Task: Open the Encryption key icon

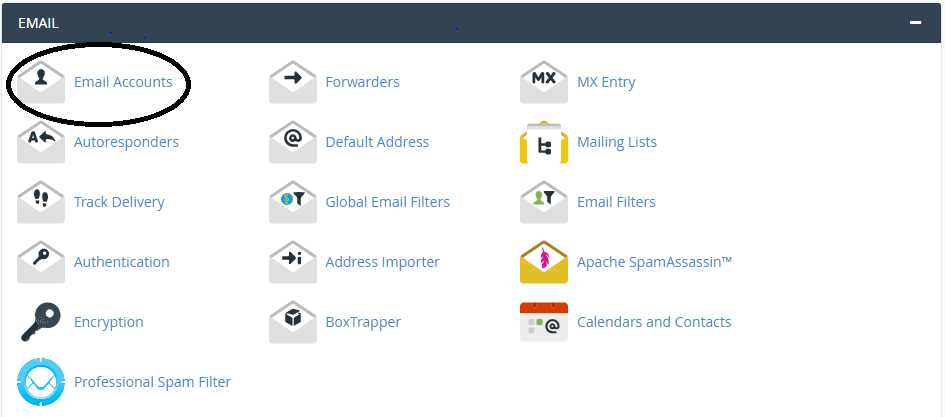Action: [41, 322]
